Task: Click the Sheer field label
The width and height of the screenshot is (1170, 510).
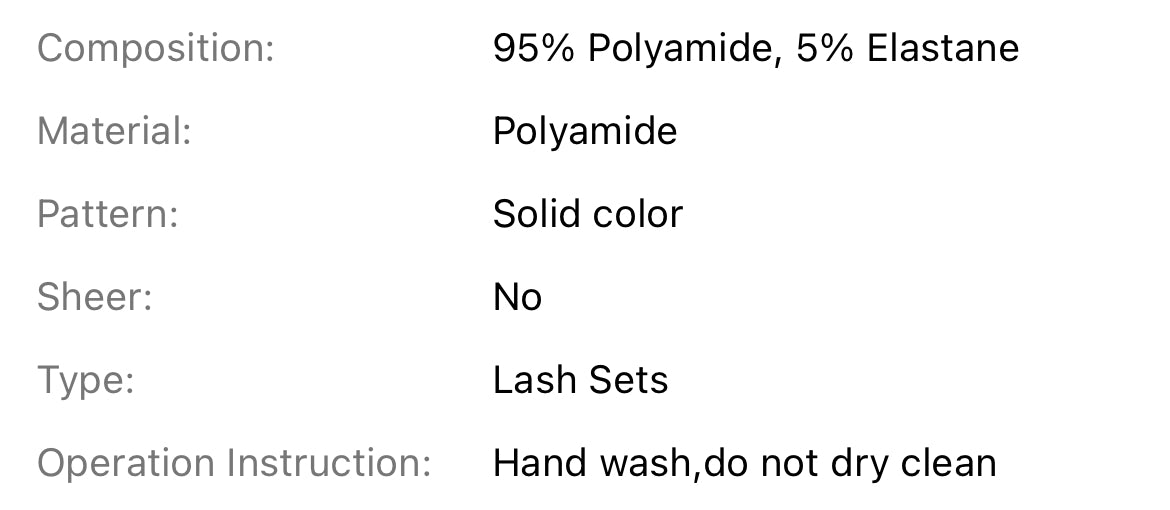Action: point(95,297)
